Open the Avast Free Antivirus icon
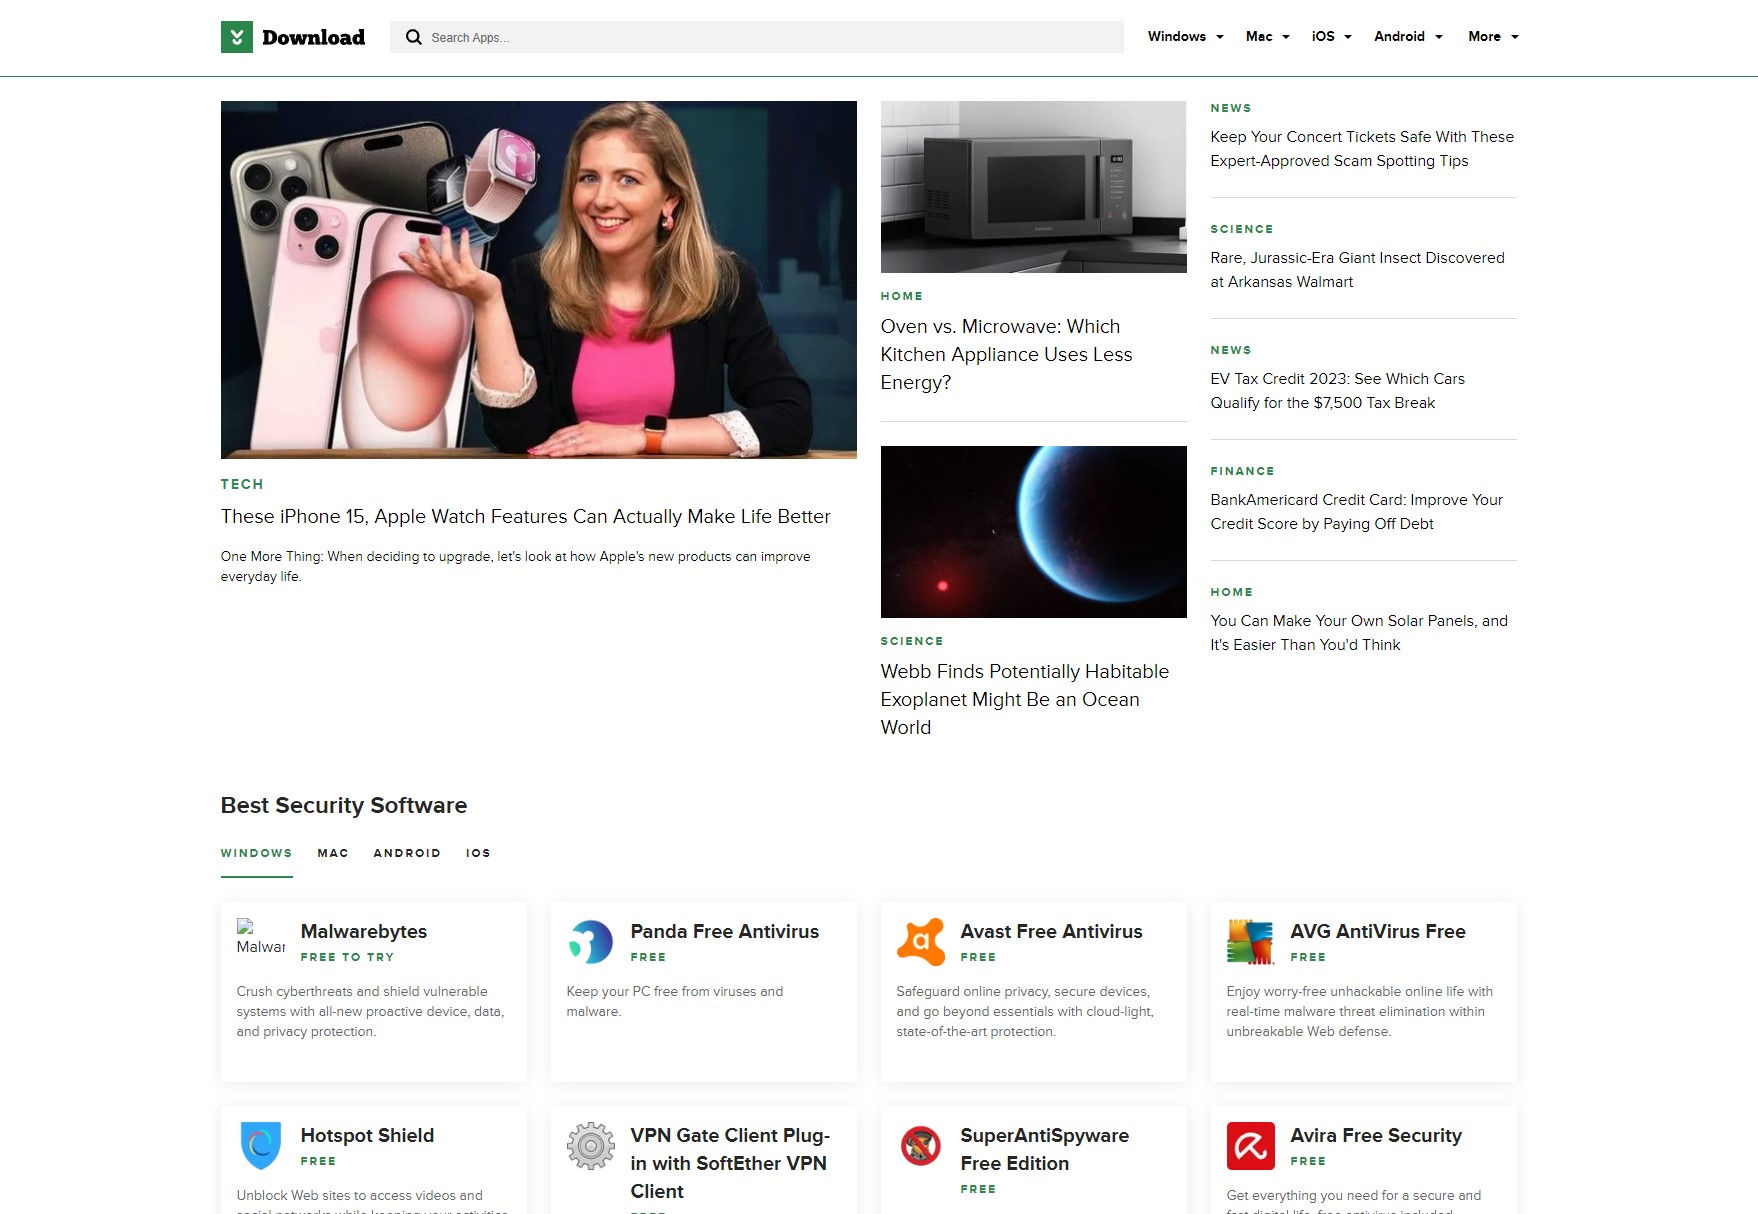The height and width of the screenshot is (1214, 1758). [x=921, y=942]
